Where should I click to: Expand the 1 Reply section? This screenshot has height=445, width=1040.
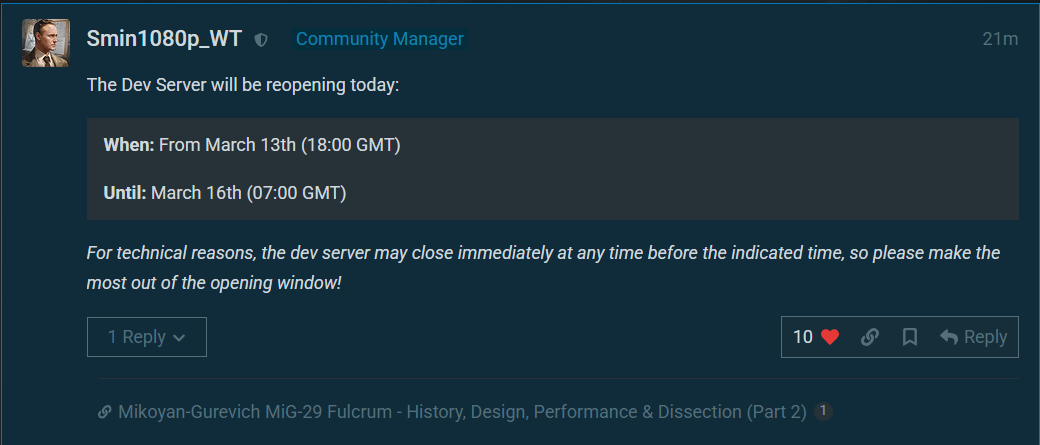(x=146, y=337)
